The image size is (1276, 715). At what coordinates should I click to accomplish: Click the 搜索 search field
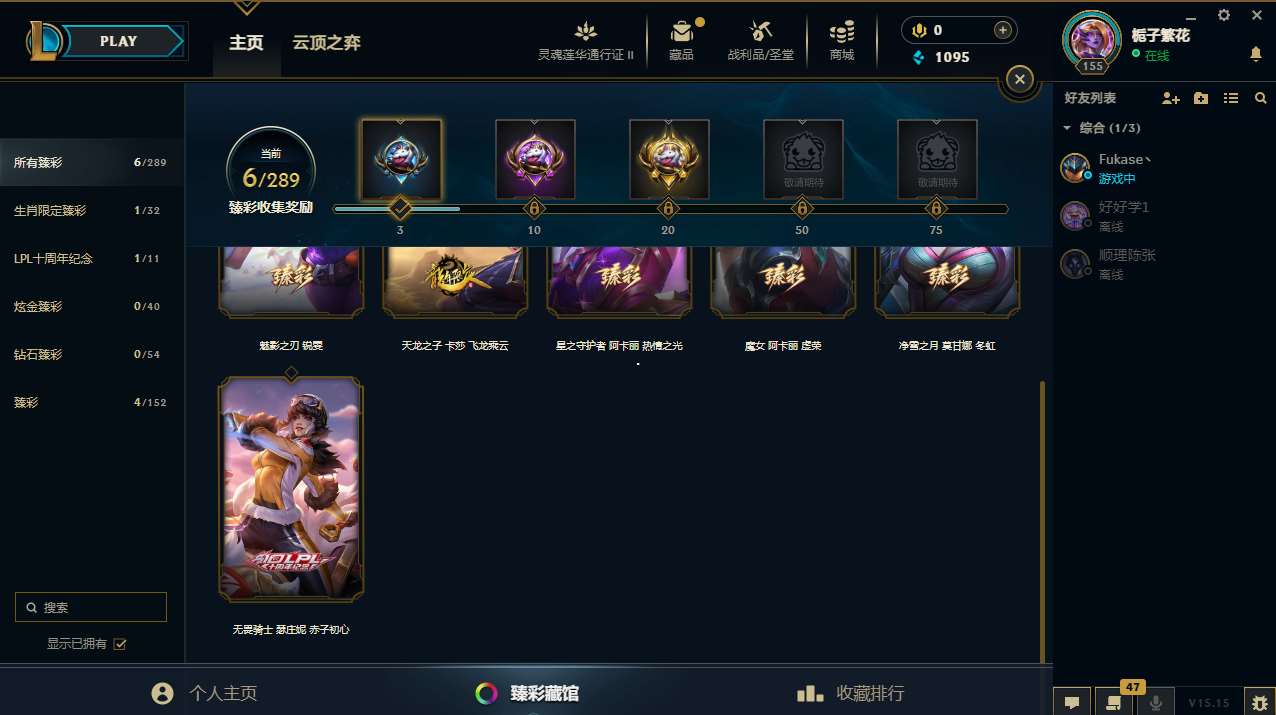91,607
